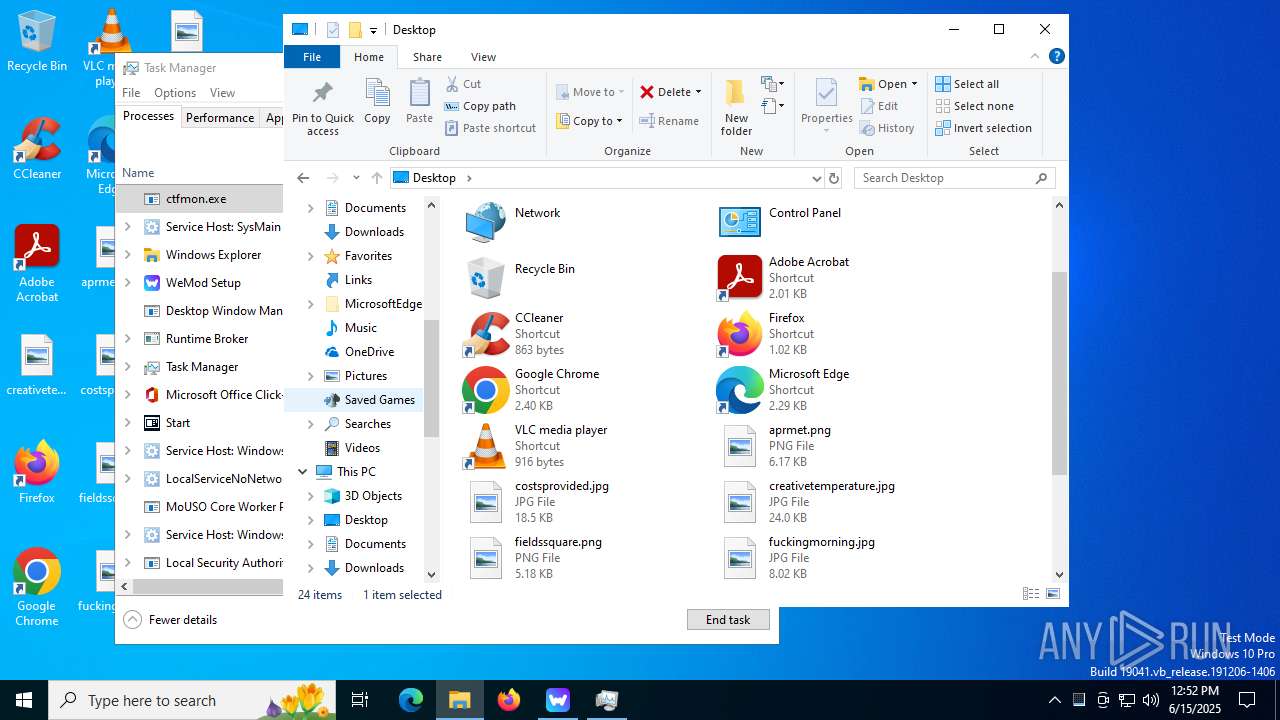Viewport: 1280px width, 720px height.
Task: Click Rename in the Organize group
Action: (x=669, y=121)
